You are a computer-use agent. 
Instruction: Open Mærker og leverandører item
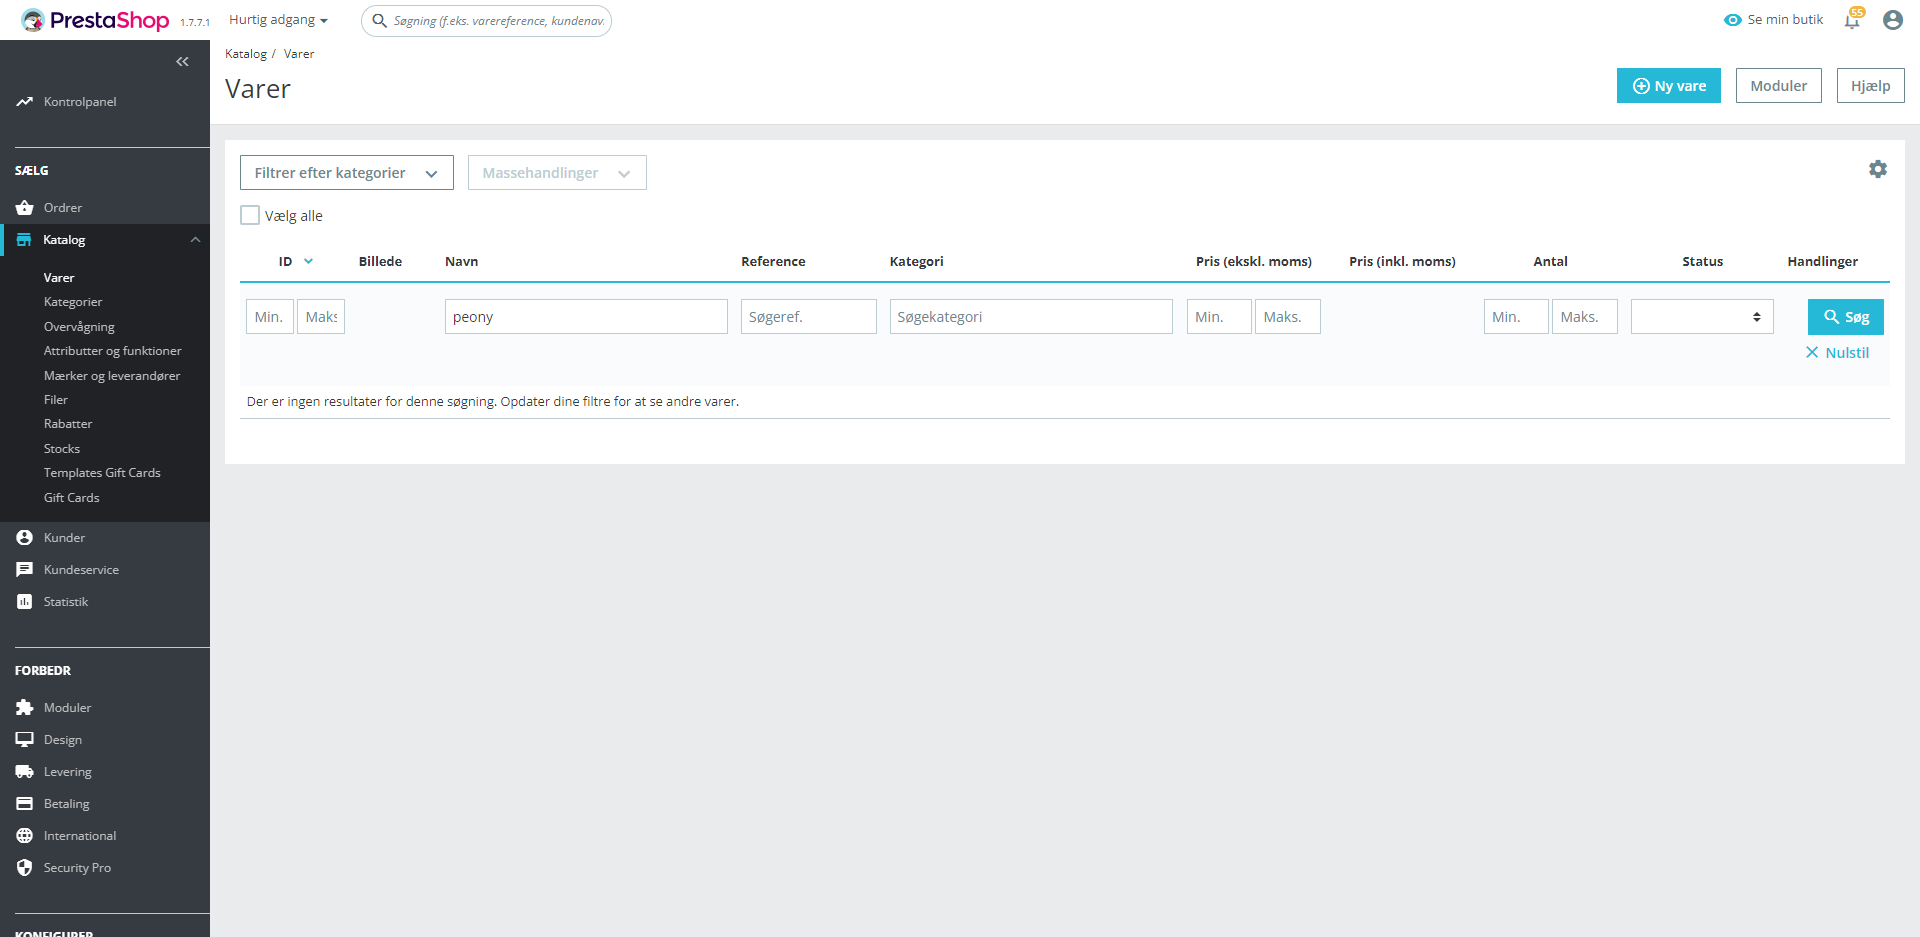click(112, 376)
